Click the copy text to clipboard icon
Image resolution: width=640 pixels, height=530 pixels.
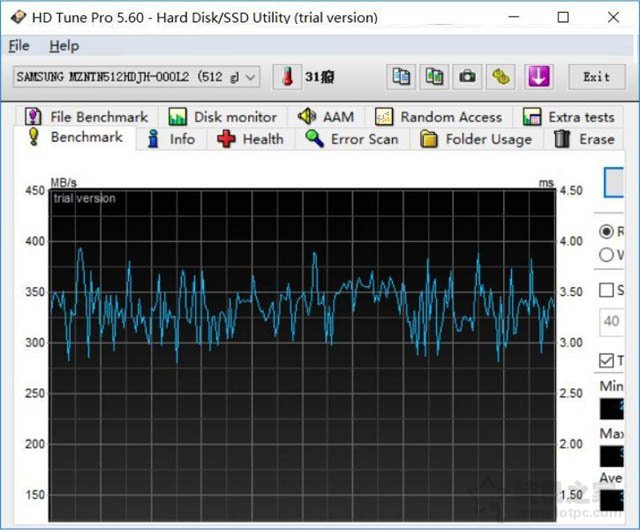[402, 76]
